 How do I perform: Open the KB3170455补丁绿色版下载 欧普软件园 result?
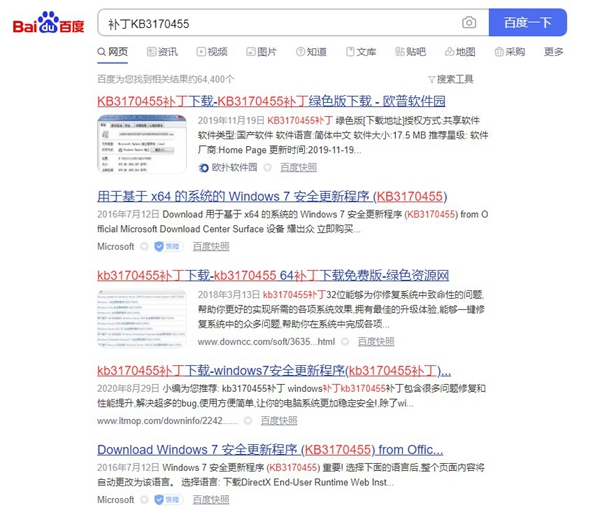click(x=271, y=101)
